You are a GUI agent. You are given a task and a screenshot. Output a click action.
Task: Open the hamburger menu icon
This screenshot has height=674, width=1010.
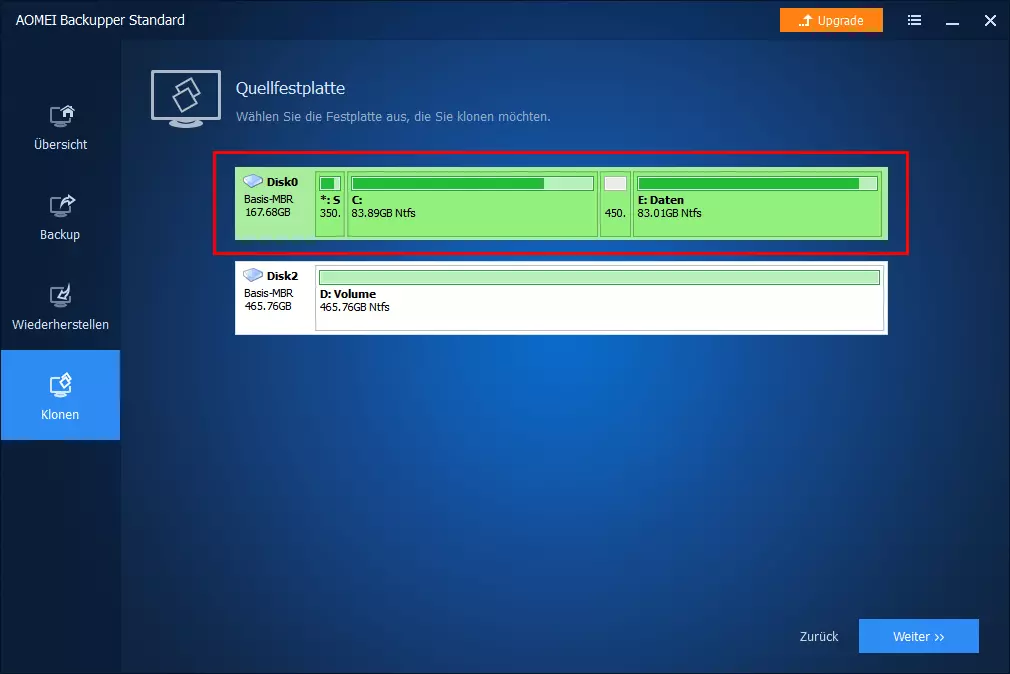[x=914, y=20]
